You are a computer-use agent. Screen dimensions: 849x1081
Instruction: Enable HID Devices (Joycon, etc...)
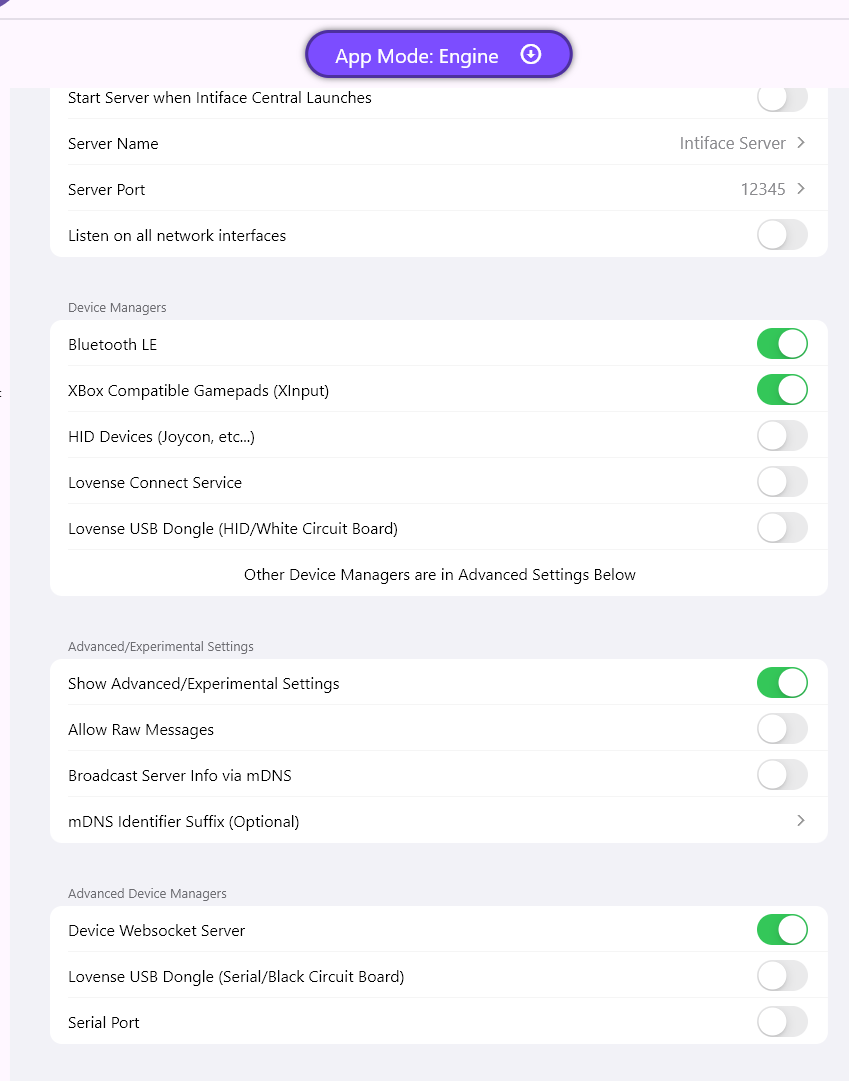(x=782, y=436)
